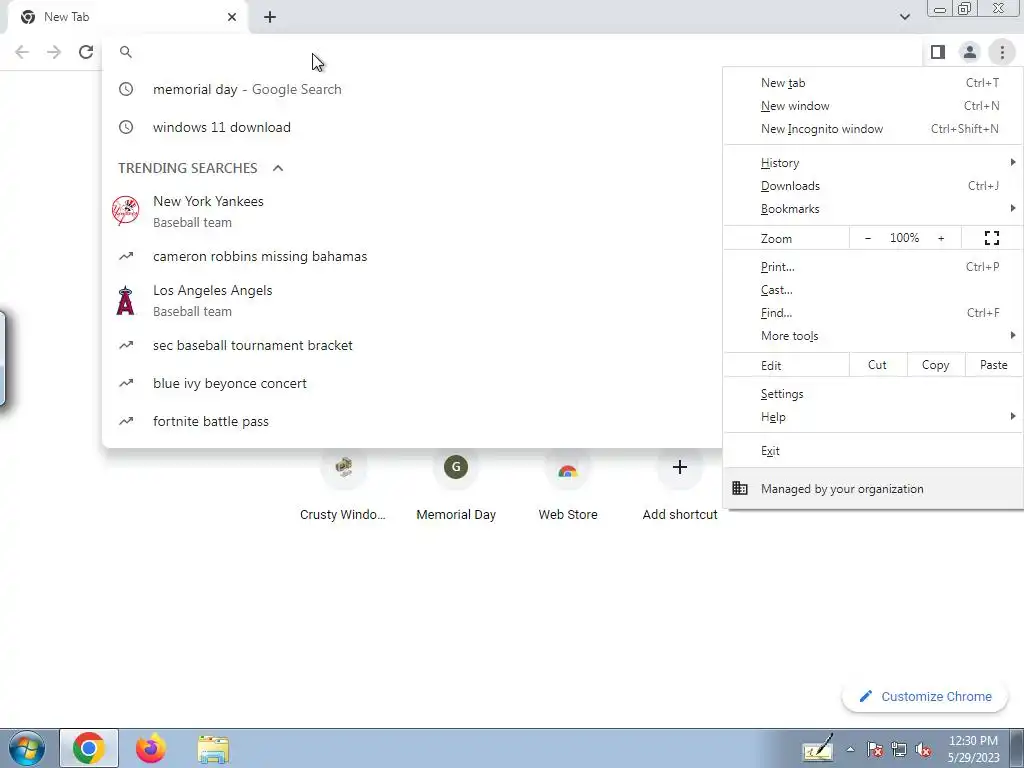Click the back navigation arrow
Image resolution: width=1024 pixels, height=768 pixels.
[22, 52]
